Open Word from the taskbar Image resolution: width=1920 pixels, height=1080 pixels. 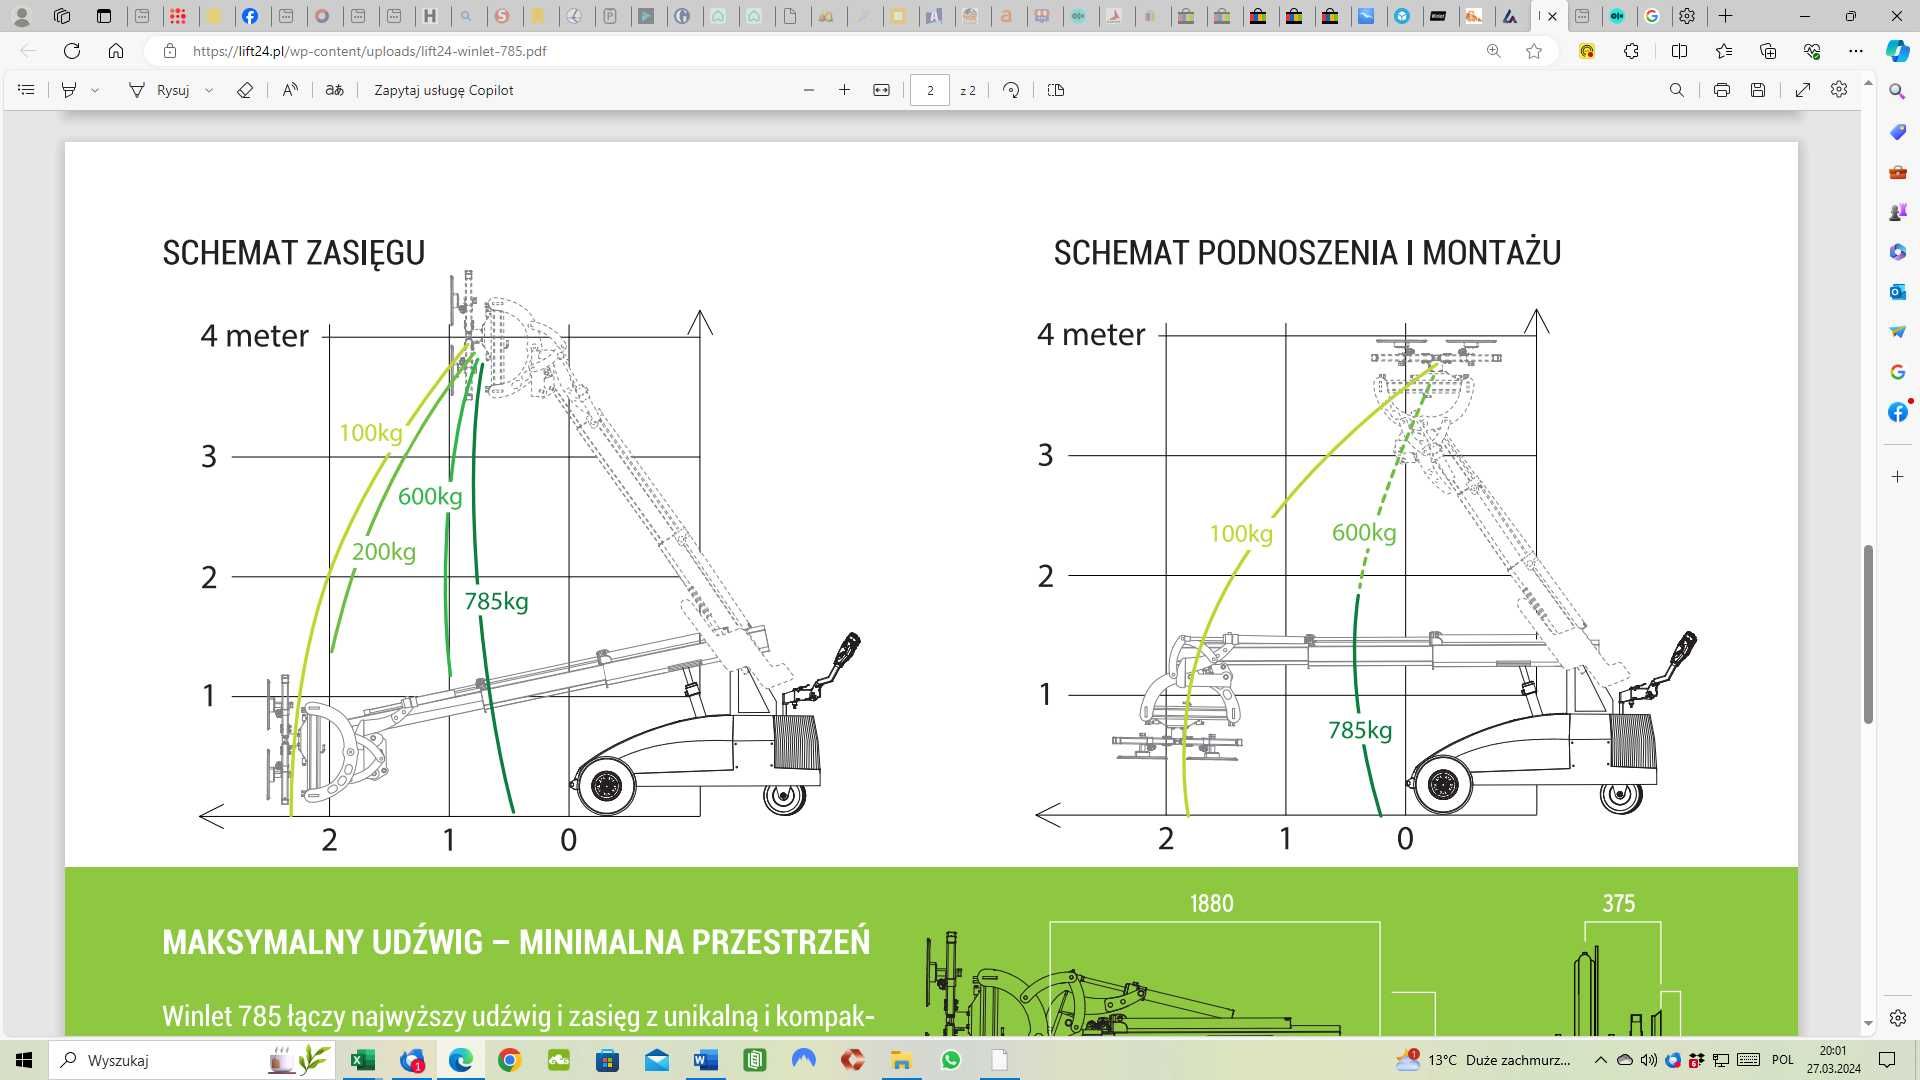706,1060
